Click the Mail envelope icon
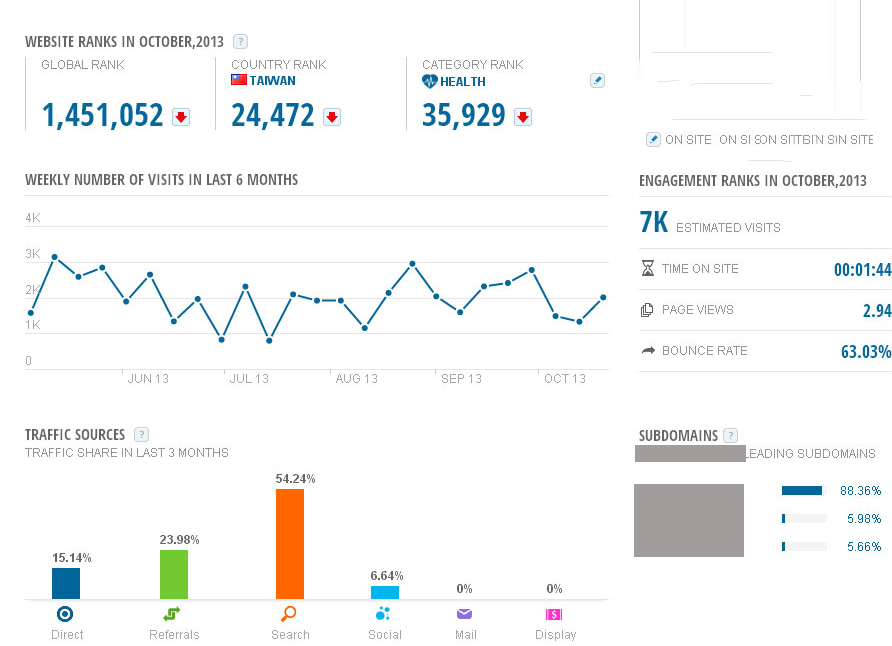The height and width of the screenshot is (646, 892). pos(464,614)
